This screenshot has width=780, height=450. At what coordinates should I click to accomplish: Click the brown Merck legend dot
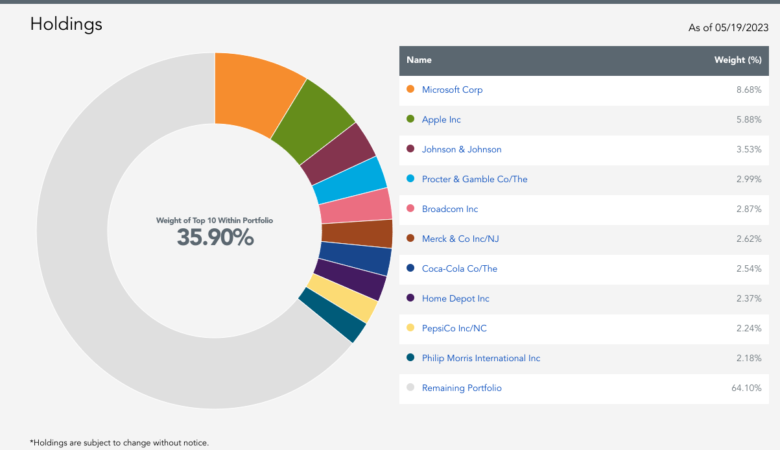(410, 238)
